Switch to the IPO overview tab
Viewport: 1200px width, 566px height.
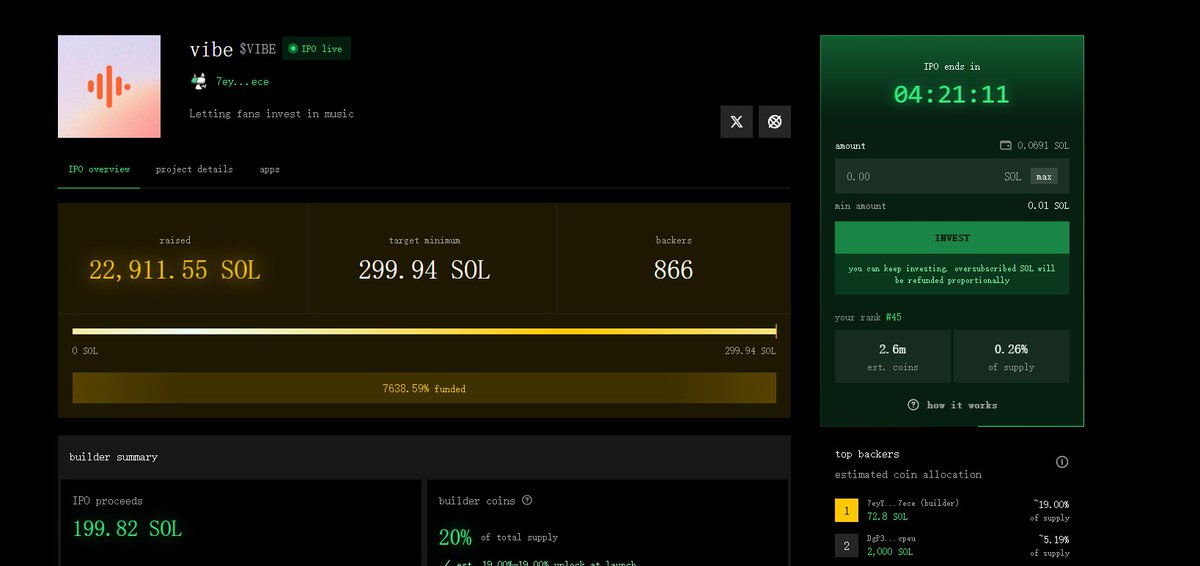(x=99, y=169)
